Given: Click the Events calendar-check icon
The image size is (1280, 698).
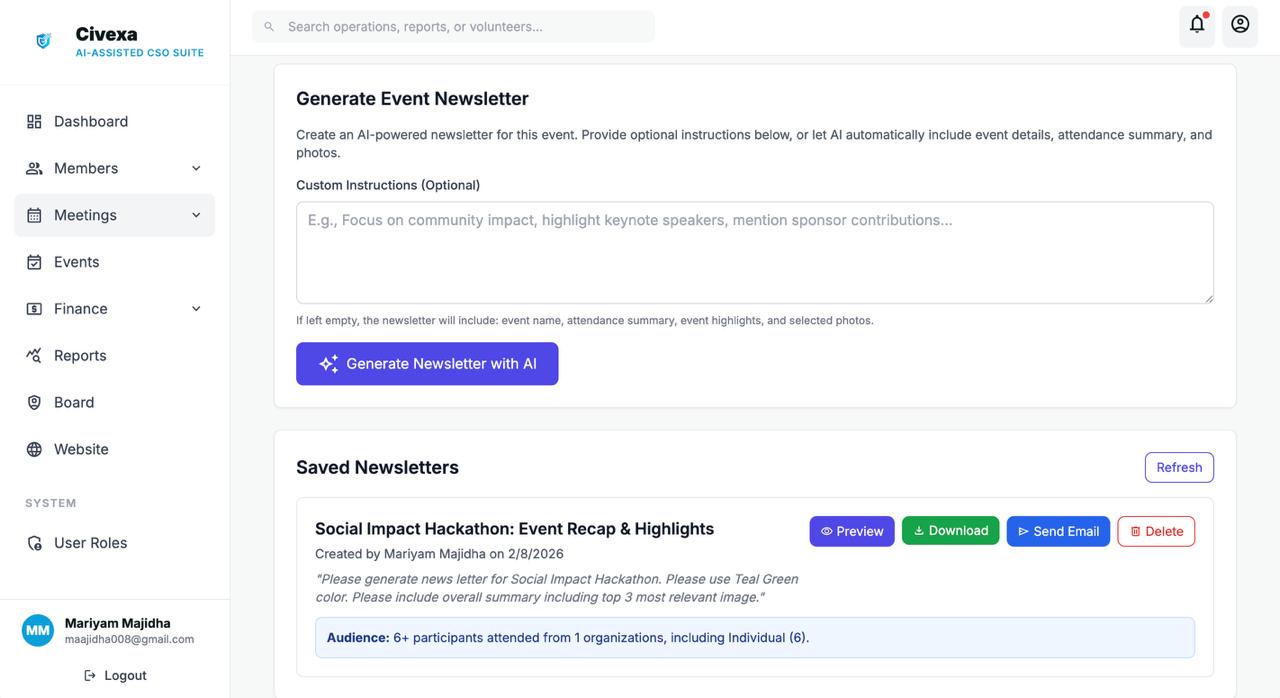Looking at the screenshot, I should pyautogui.click(x=34, y=262).
